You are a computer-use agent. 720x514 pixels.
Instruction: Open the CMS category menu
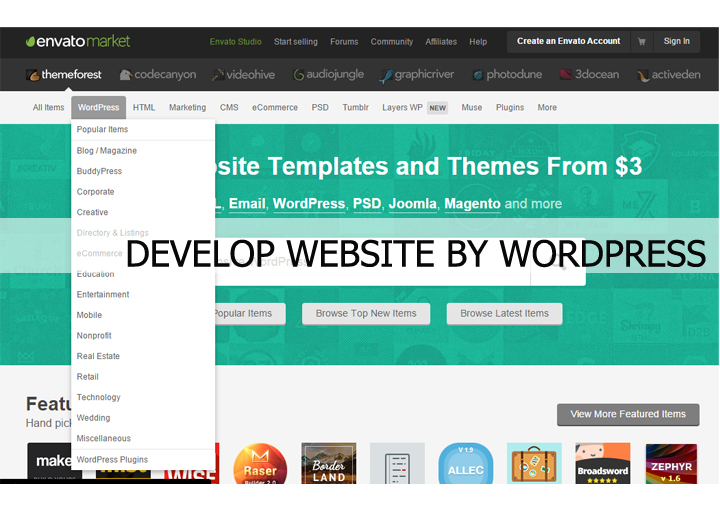point(229,107)
